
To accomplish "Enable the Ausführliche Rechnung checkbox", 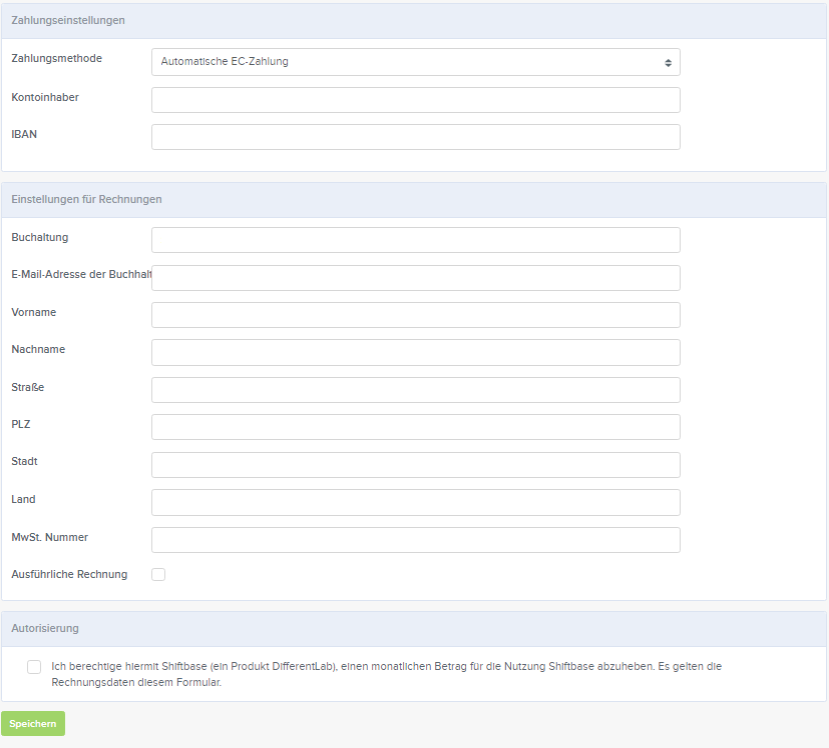I will click(158, 575).
